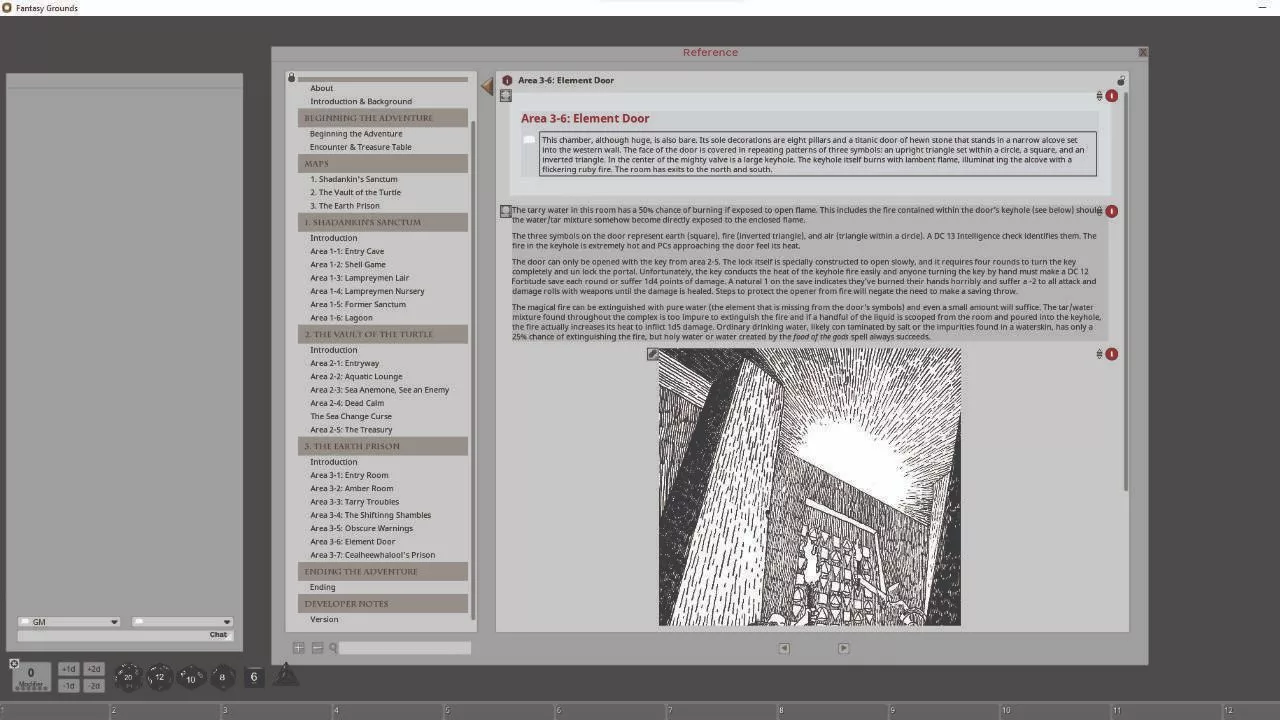
Task: Go to next reference page arrow
Action: 843,648
